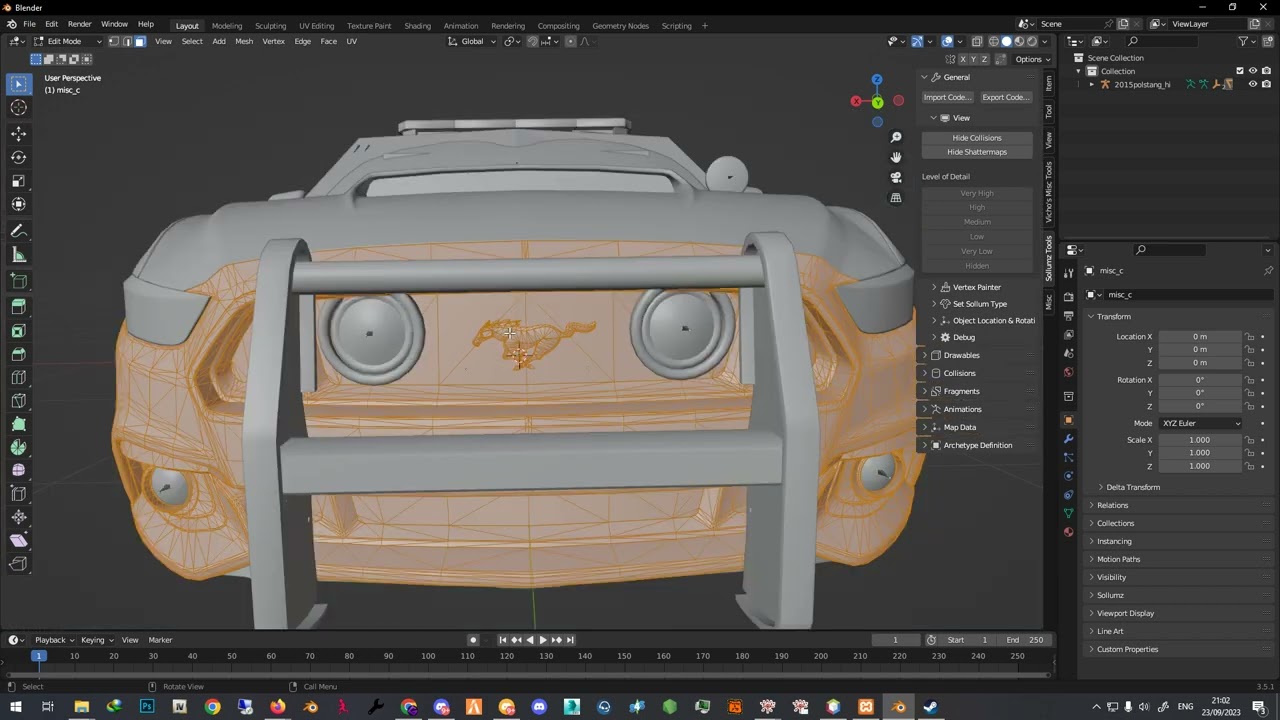
Task: Open Photoshop from the Windows taskbar
Action: tap(147, 707)
